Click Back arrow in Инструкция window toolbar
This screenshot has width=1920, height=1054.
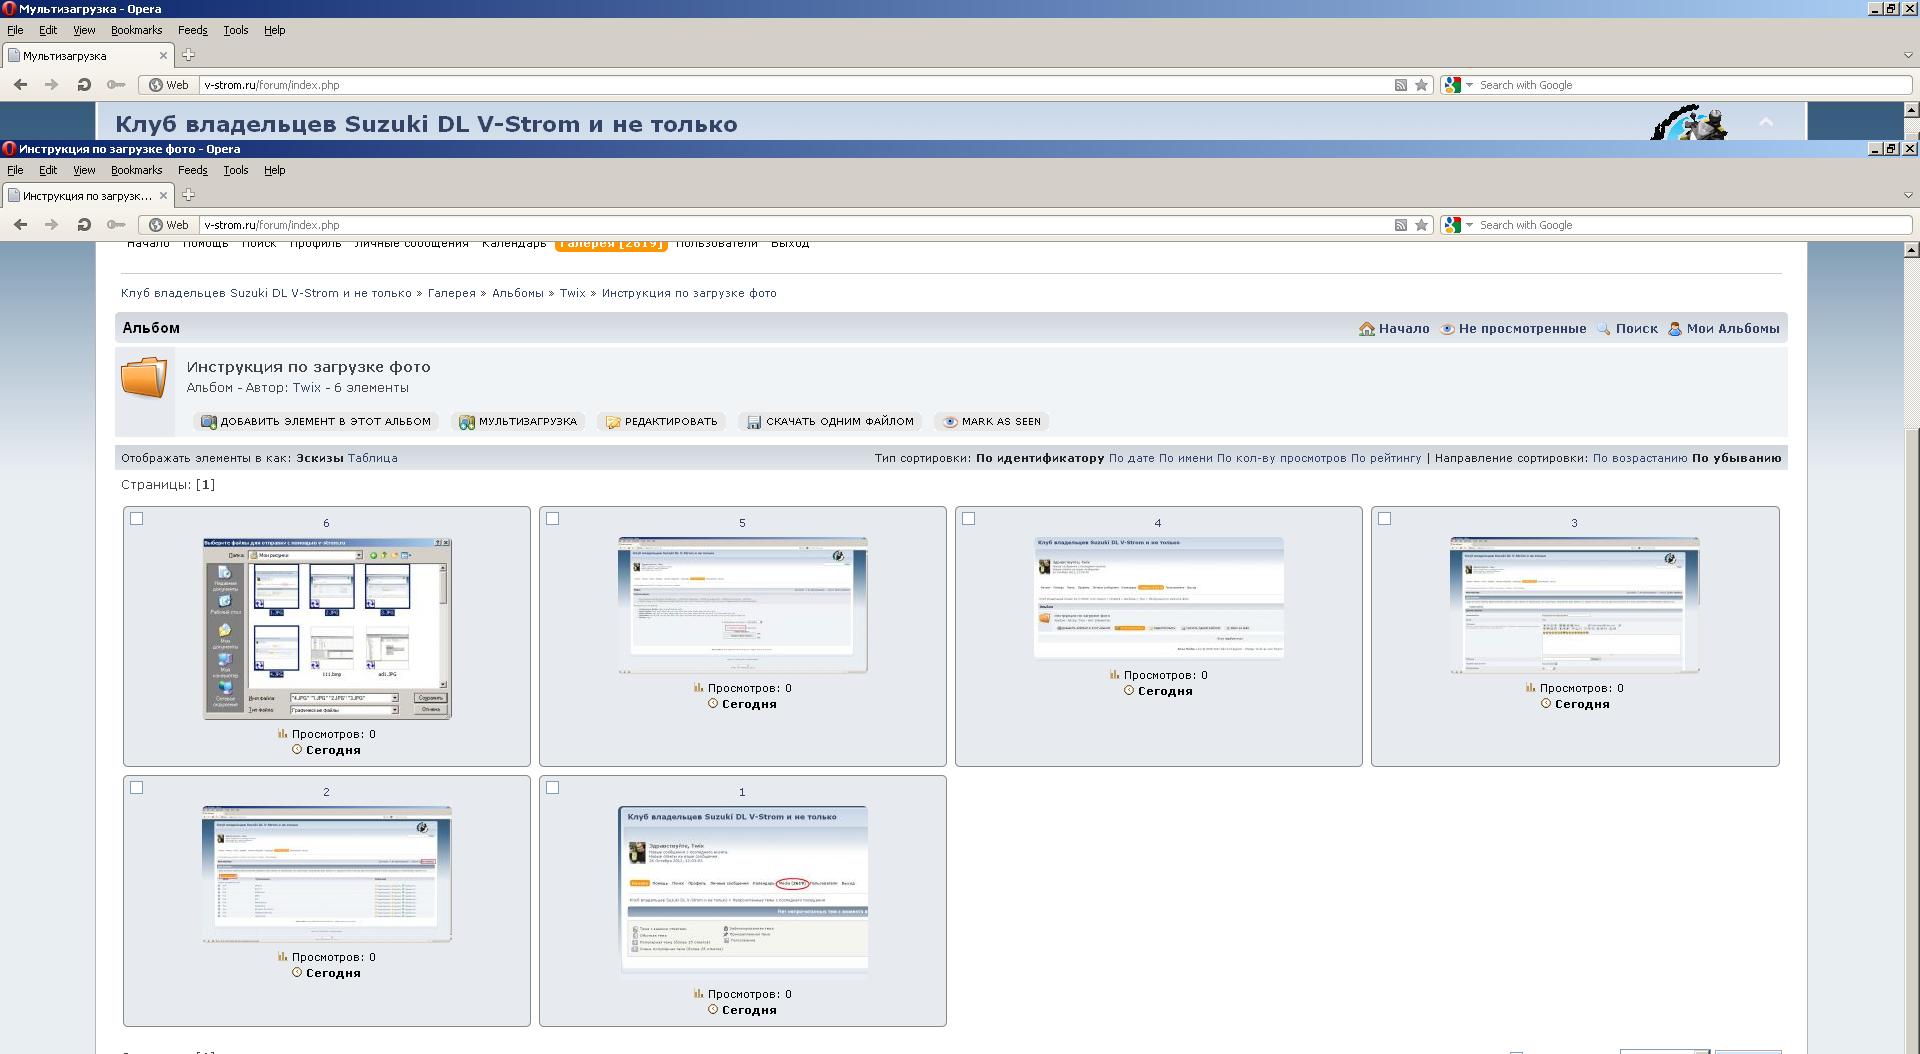pyautogui.click(x=20, y=225)
